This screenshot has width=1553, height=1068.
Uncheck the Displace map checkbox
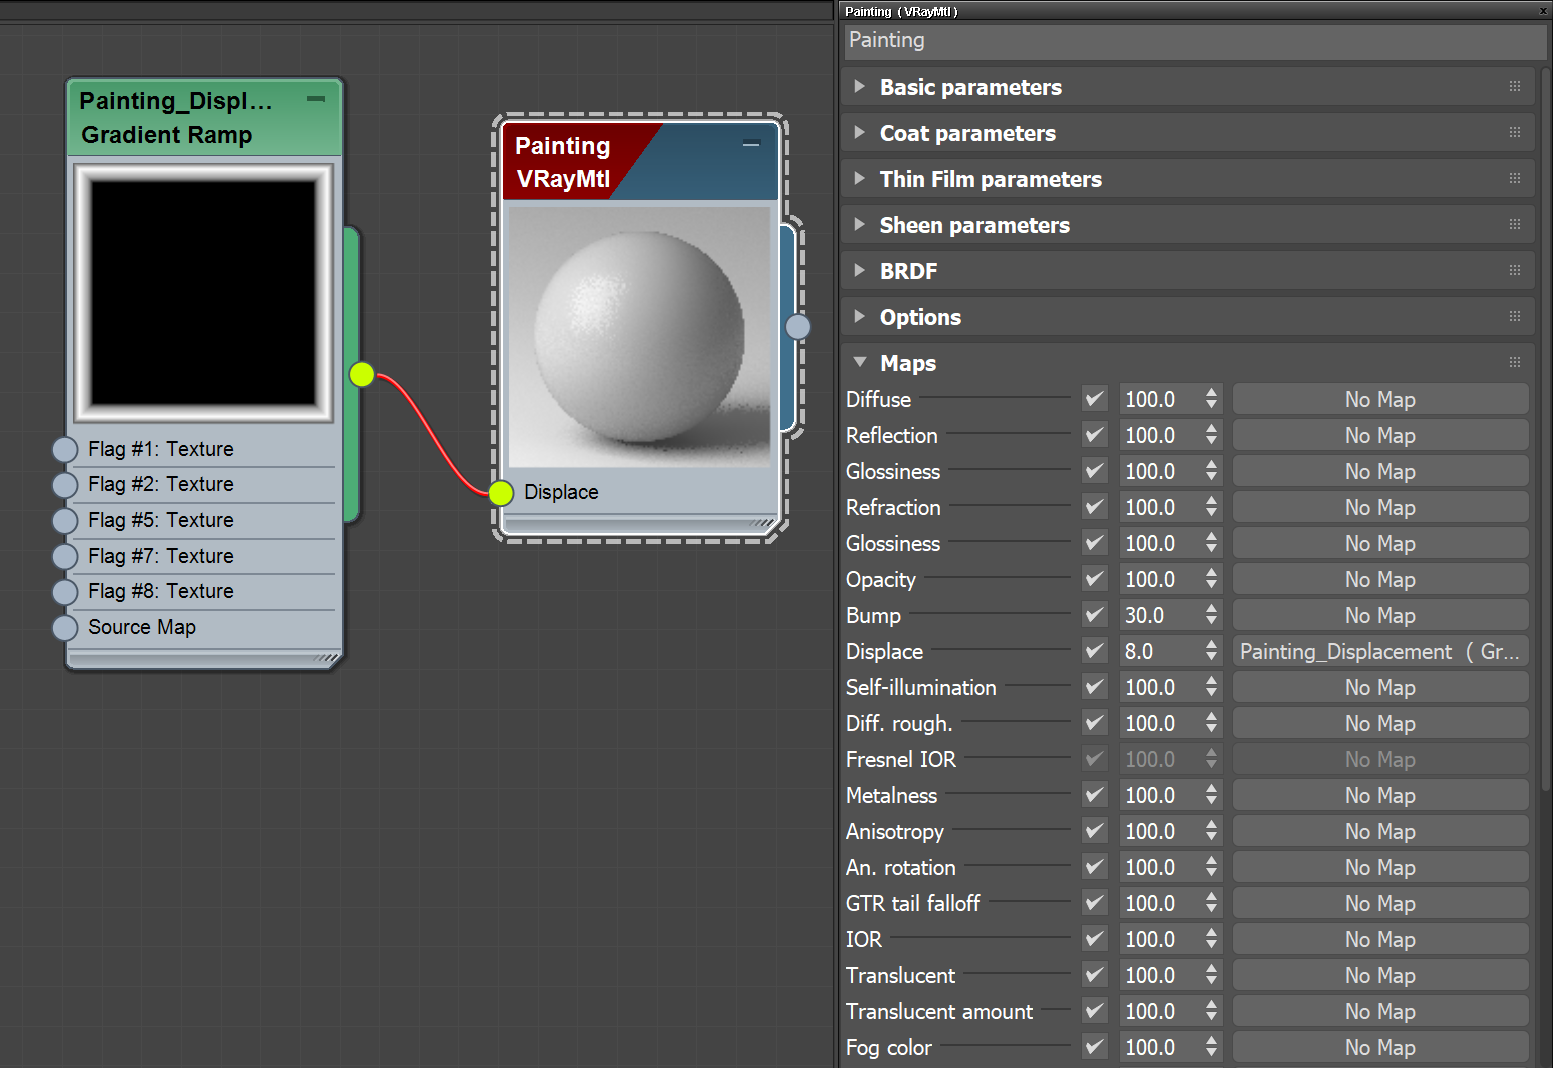point(1095,651)
